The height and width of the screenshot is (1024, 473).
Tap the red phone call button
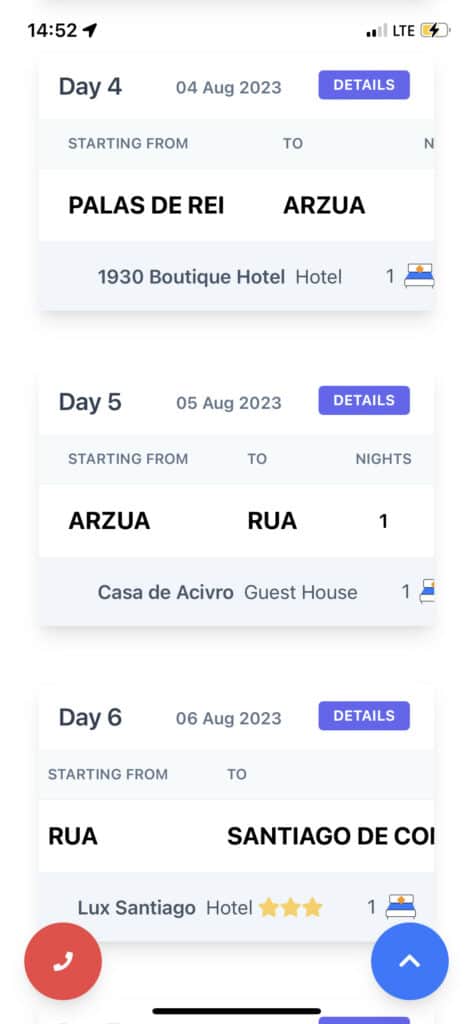click(63, 961)
